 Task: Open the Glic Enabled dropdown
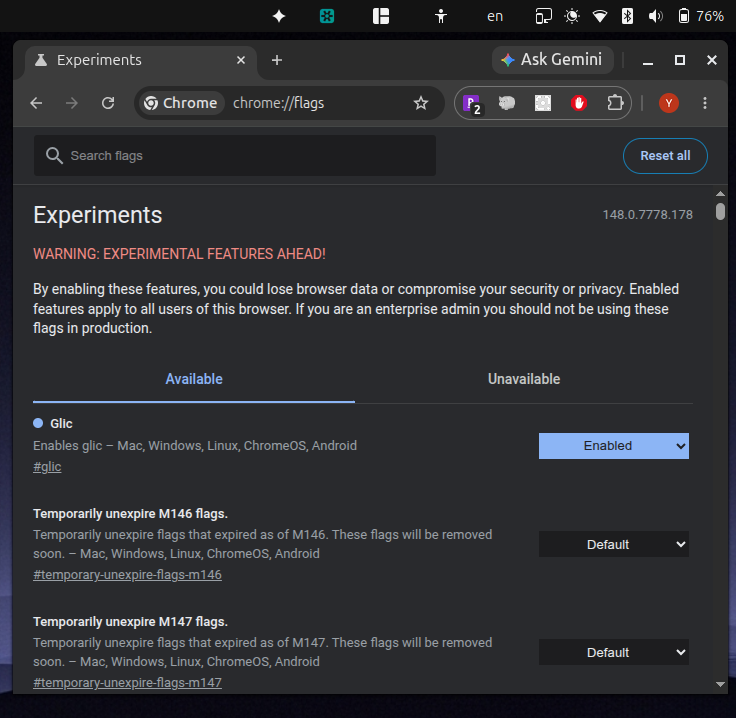coord(613,446)
